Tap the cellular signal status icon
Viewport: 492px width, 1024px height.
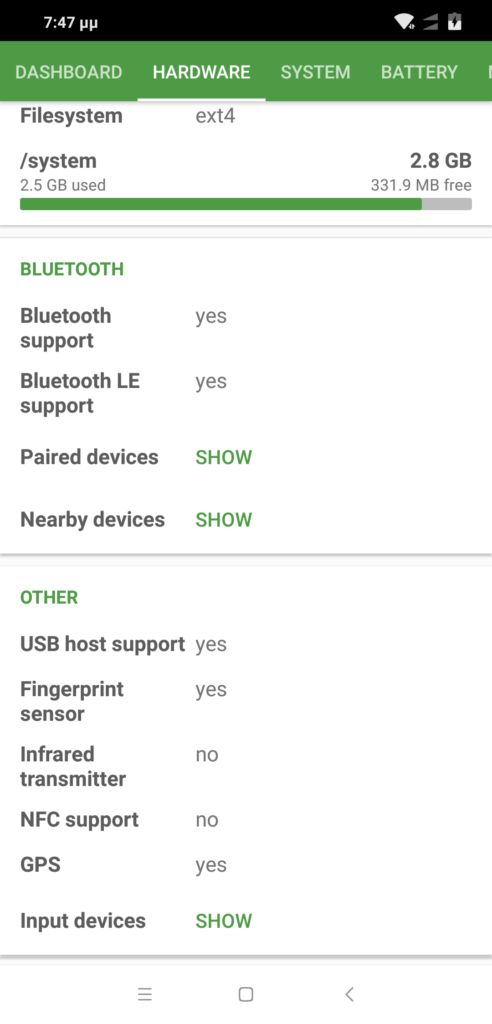click(x=430, y=22)
